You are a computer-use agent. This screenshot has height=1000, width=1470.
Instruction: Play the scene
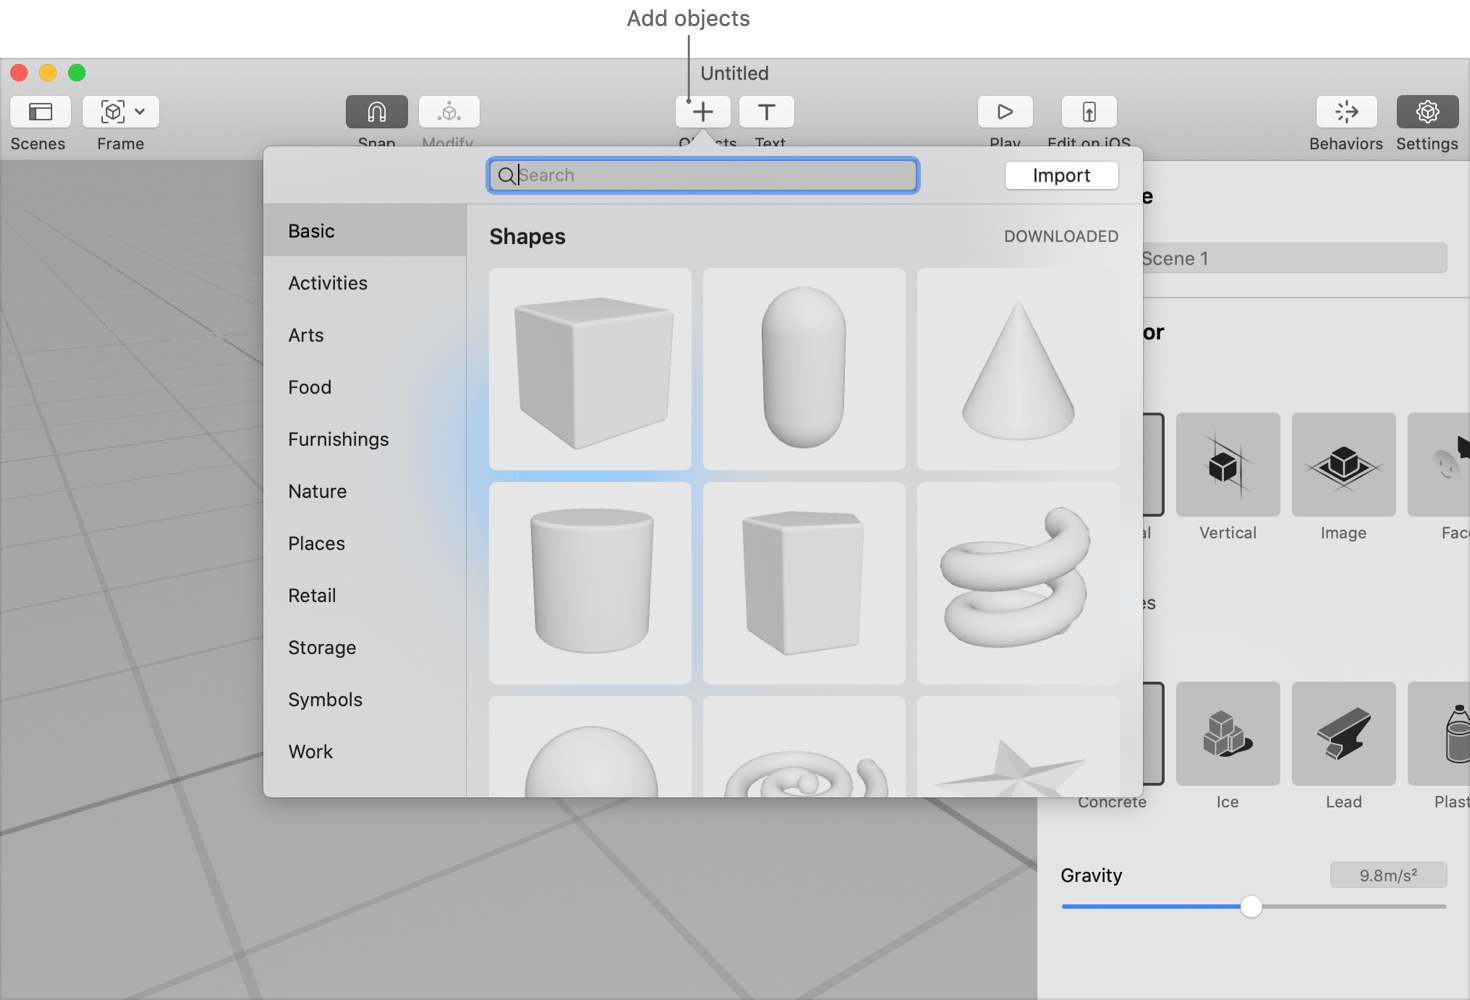point(1004,112)
